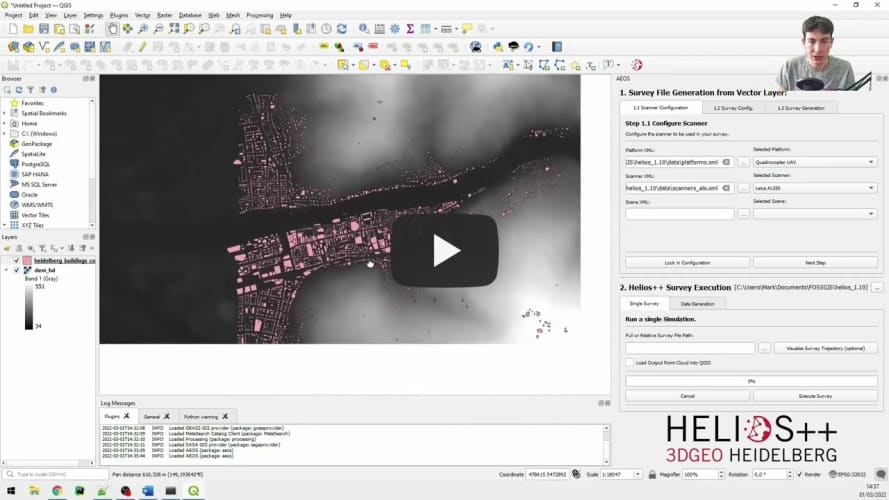Viewport: 889px width, 500px height.
Task: Select the Zoom Out magnifier tool
Action: [158, 29]
